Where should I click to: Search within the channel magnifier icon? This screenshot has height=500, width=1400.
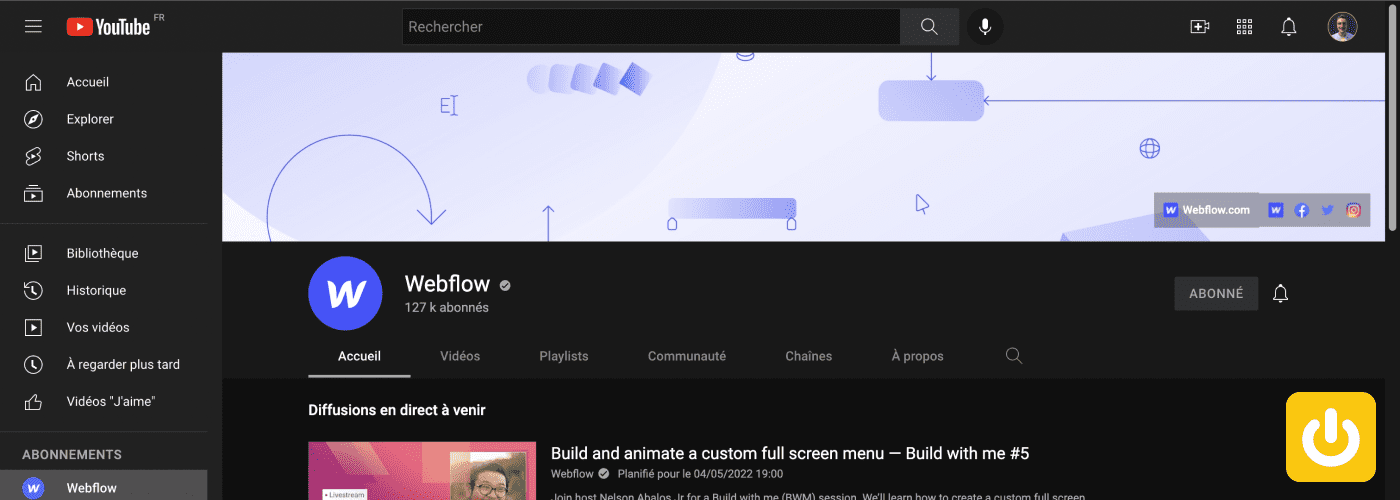pyautogui.click(x=1013, y=356)
